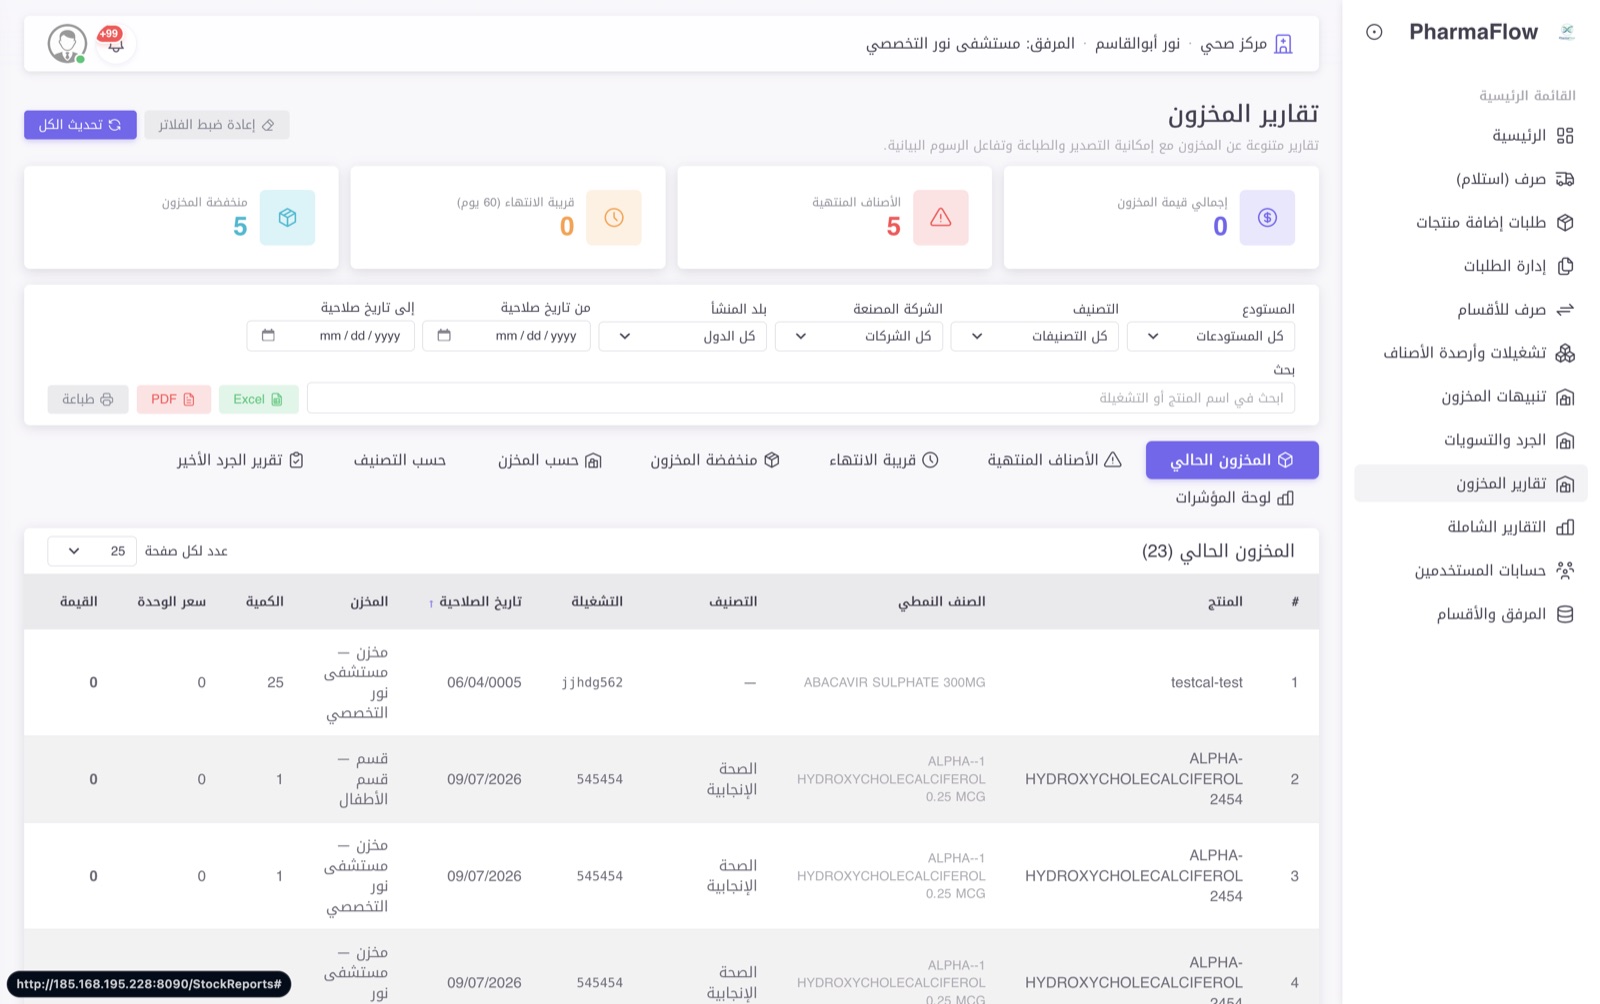Open calendar picker for من تاريخ صلاحية

point(444,336)
